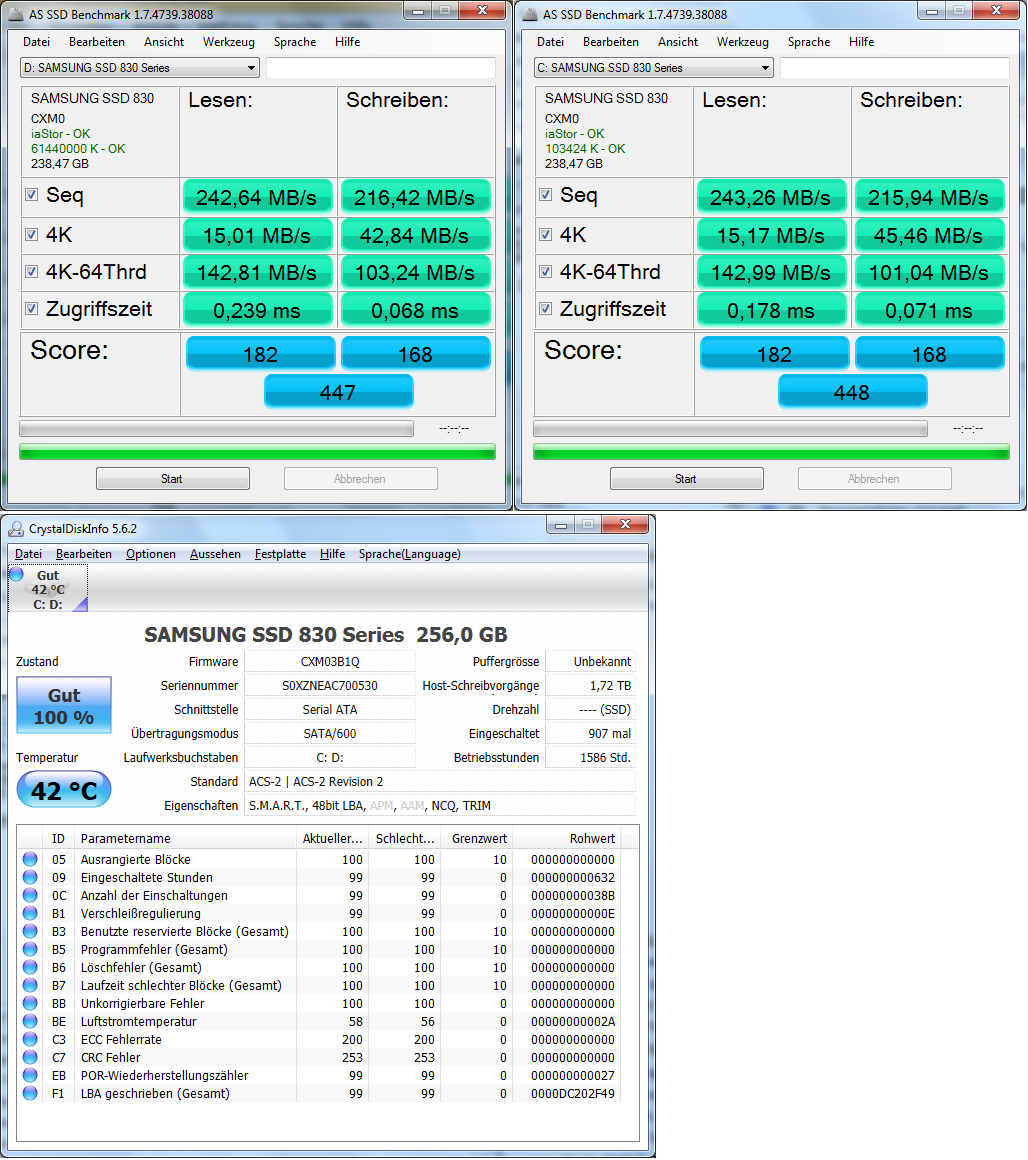Uncheck Seq test in C: drive window

pyautogui.click(x=546, y=195)
